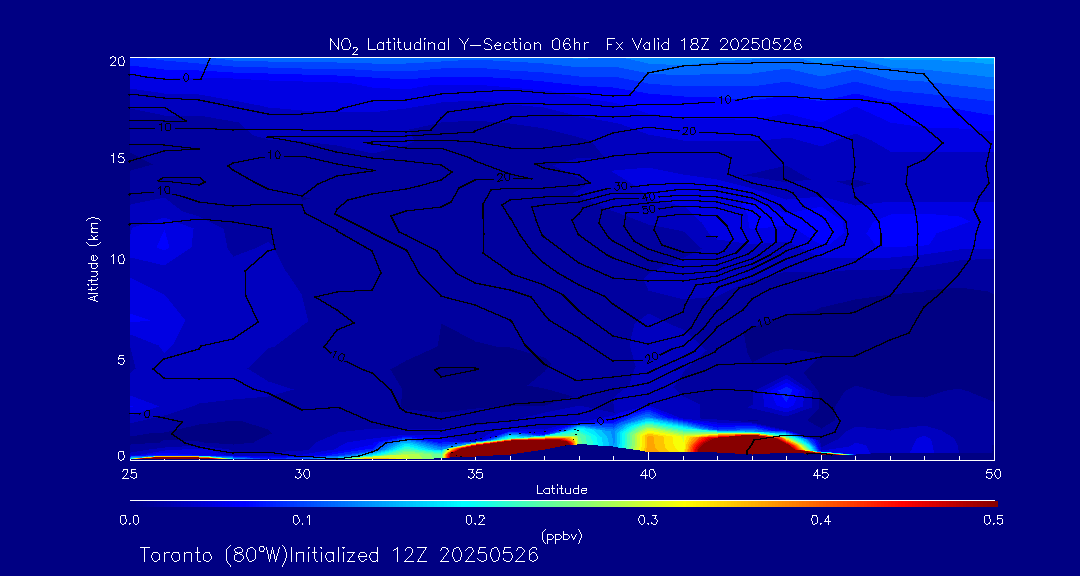
Task: Click latitude axis tick label '35'
Action: click(x=475, y=474)
